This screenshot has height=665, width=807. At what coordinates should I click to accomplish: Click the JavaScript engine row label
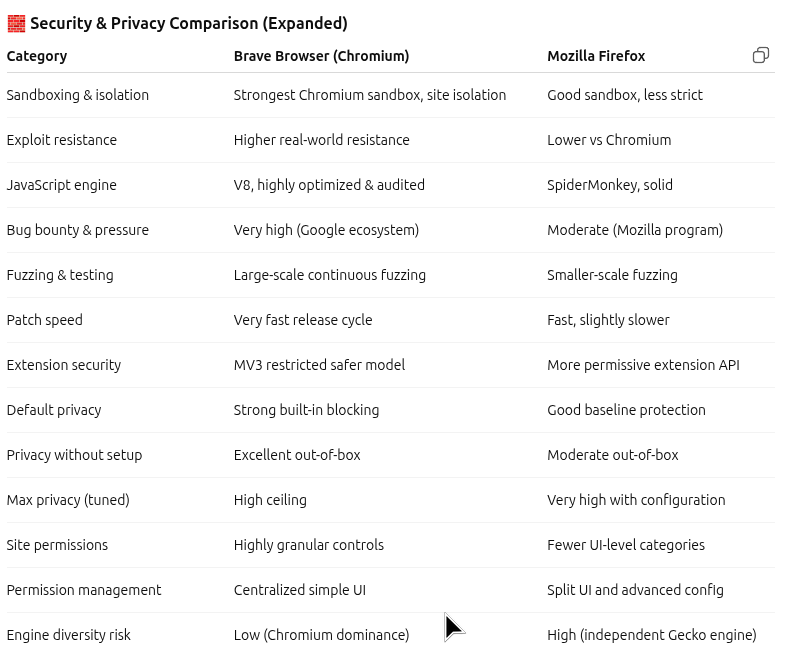tap(62, 185)
